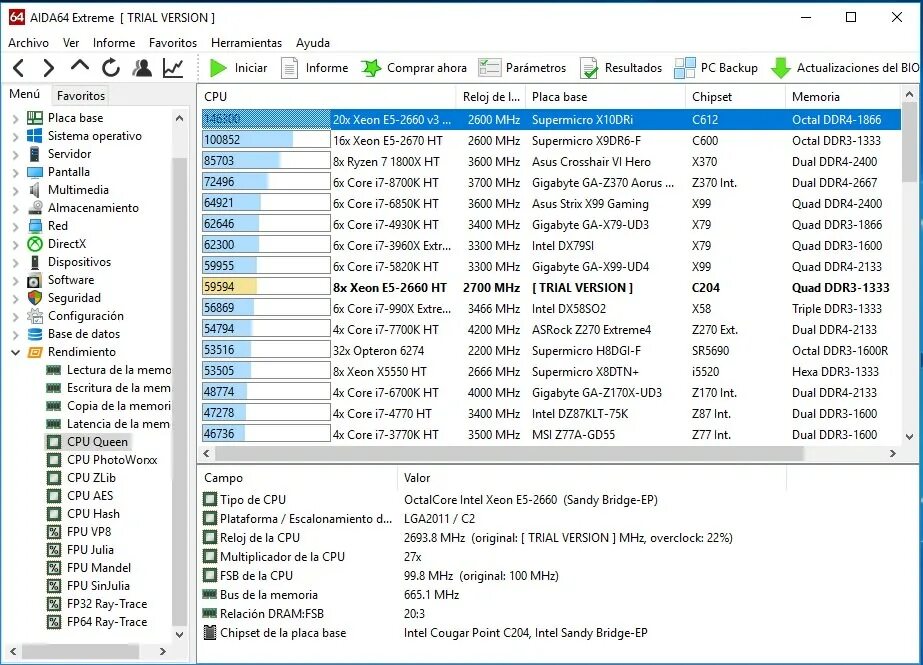Screen dimensions: 923x665
Task: Select Pantalla monitor icon in tree
Action: [x=35, y=172]
